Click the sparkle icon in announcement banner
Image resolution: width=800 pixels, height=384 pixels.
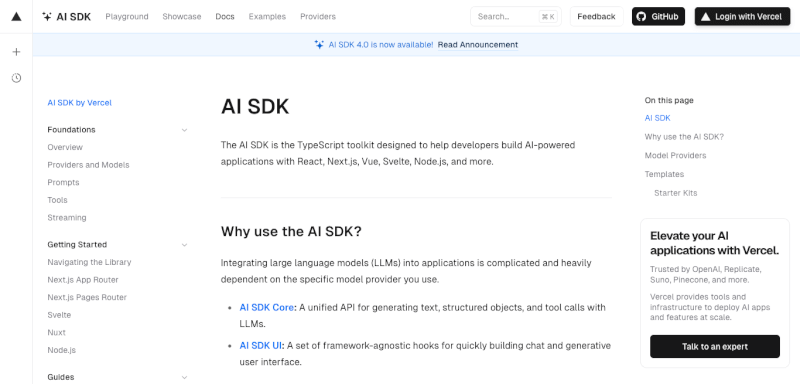tap(319, 44)
